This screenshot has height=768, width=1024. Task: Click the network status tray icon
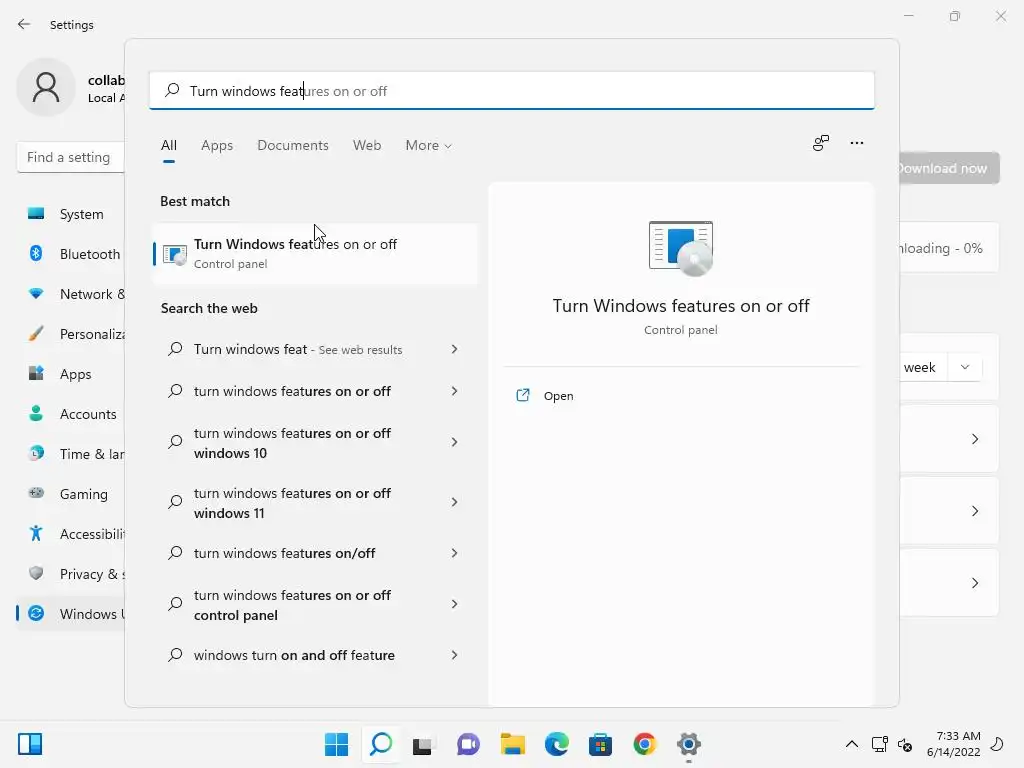(879, 744)
